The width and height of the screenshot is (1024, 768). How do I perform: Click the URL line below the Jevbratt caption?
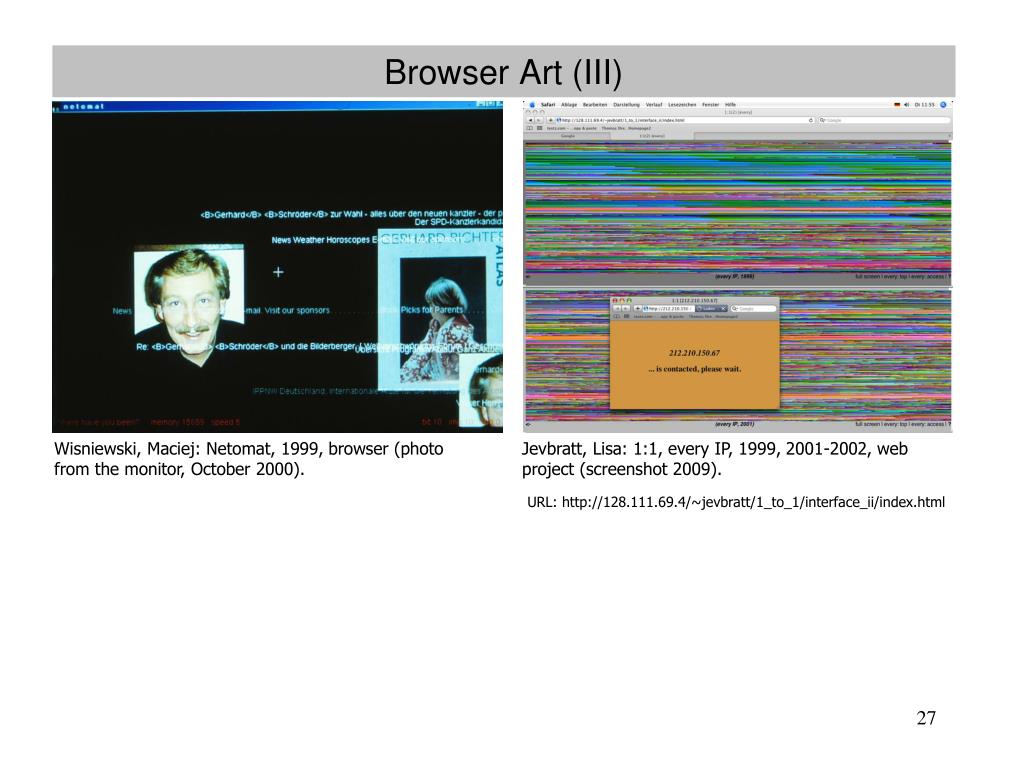736,502
